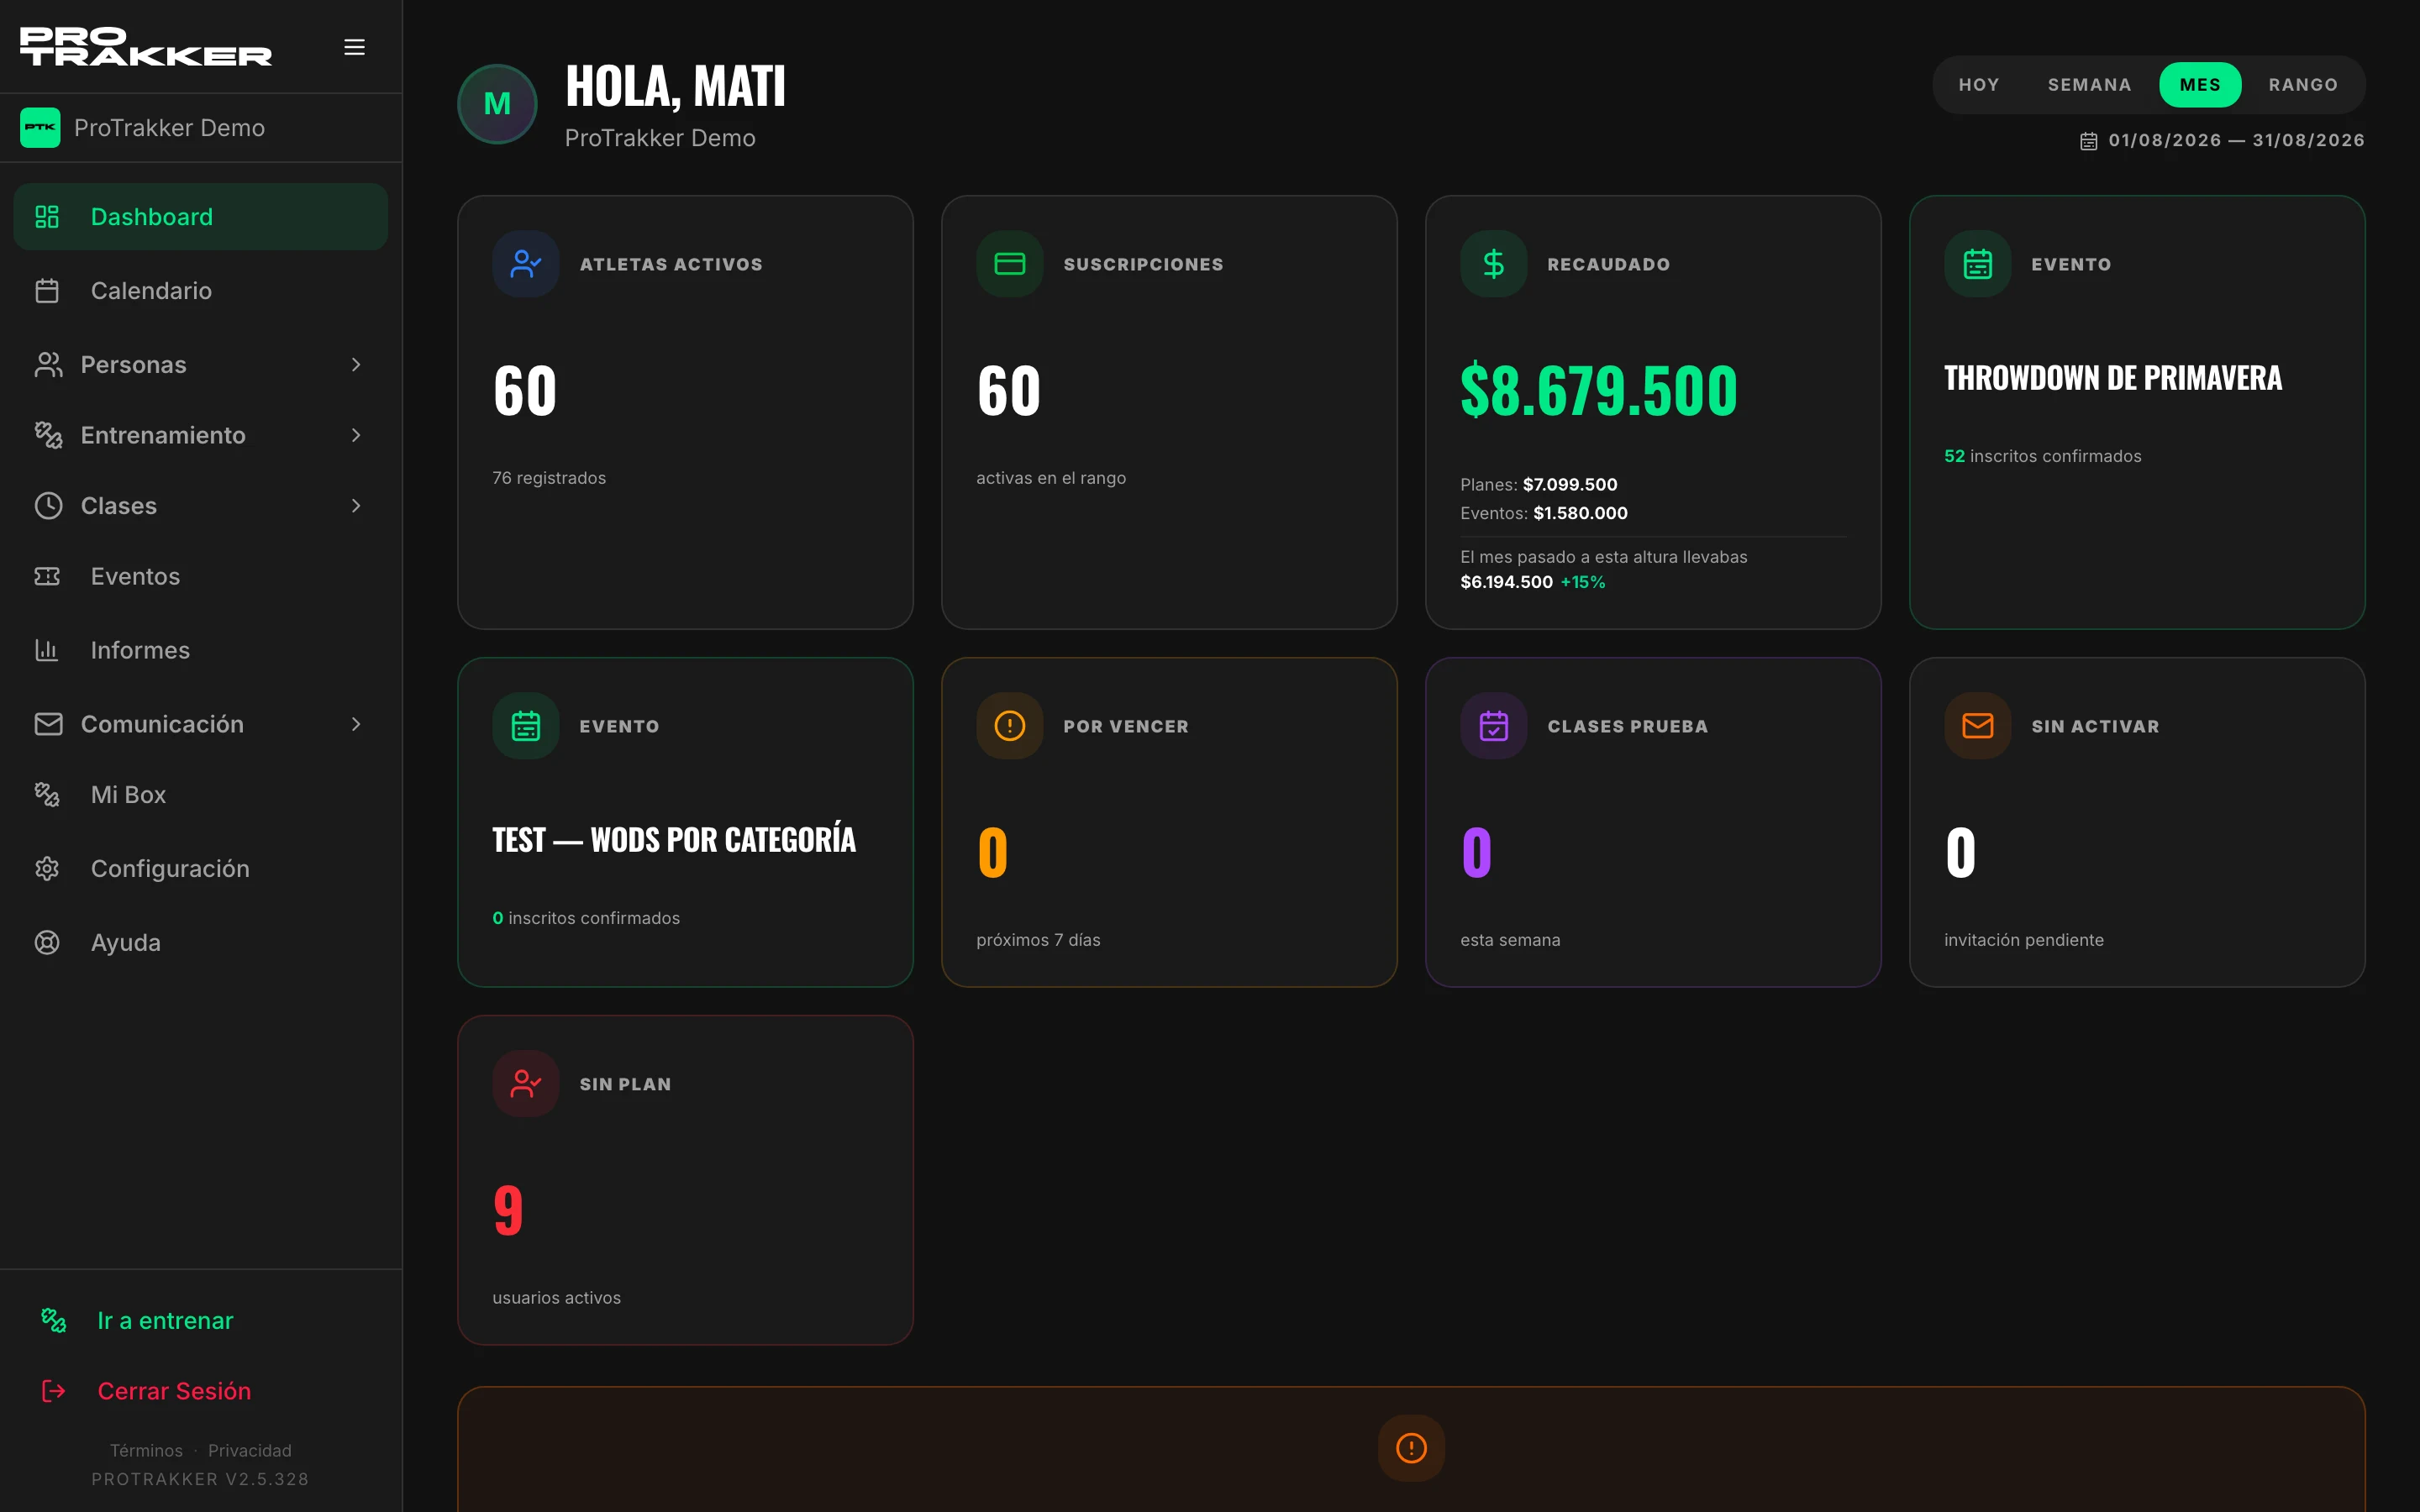This screenshot has width=2420, height=1512.
Task: Toggle the sidebar hamburger menu icon
Action: tap(354, 47)
